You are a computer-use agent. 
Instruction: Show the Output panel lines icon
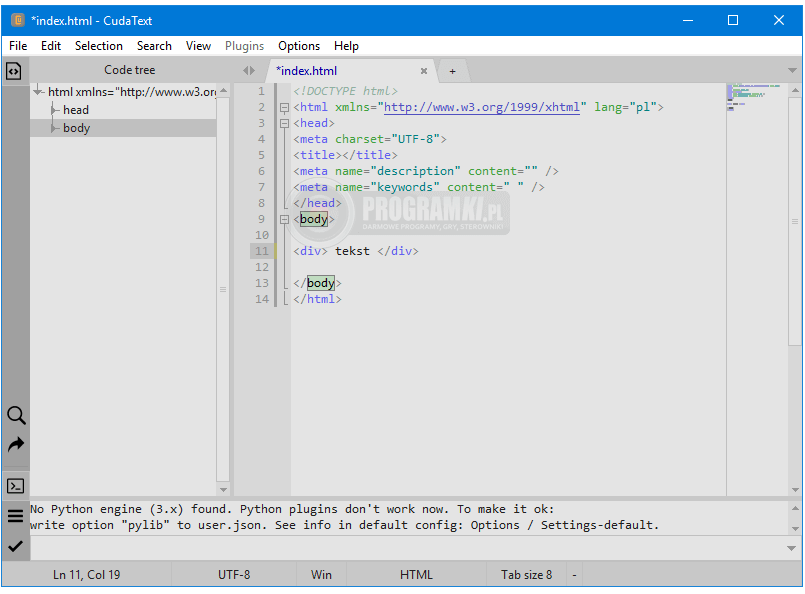pyautogui.click(x=15, y=515)
